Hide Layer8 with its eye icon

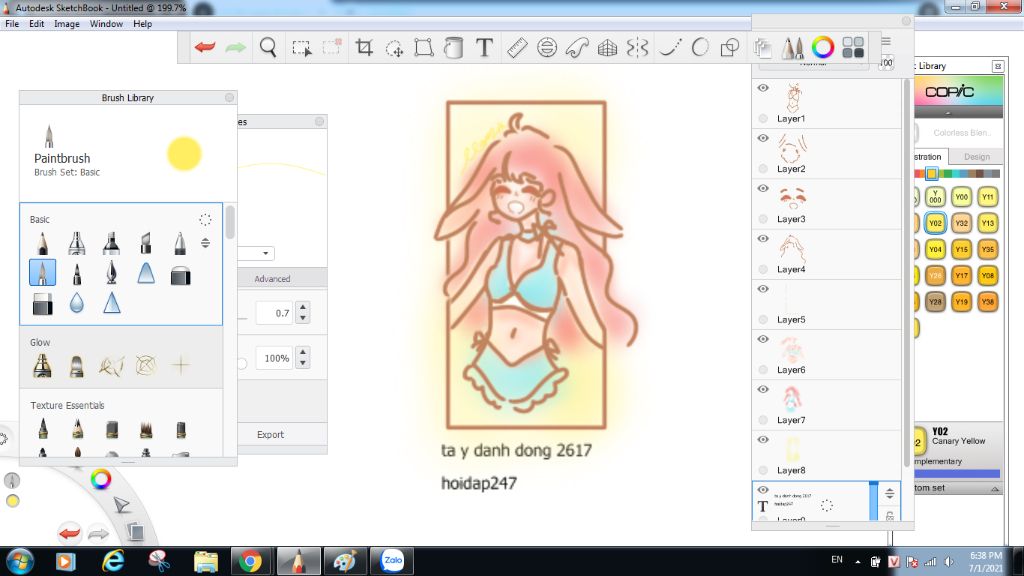coord(763,440)
